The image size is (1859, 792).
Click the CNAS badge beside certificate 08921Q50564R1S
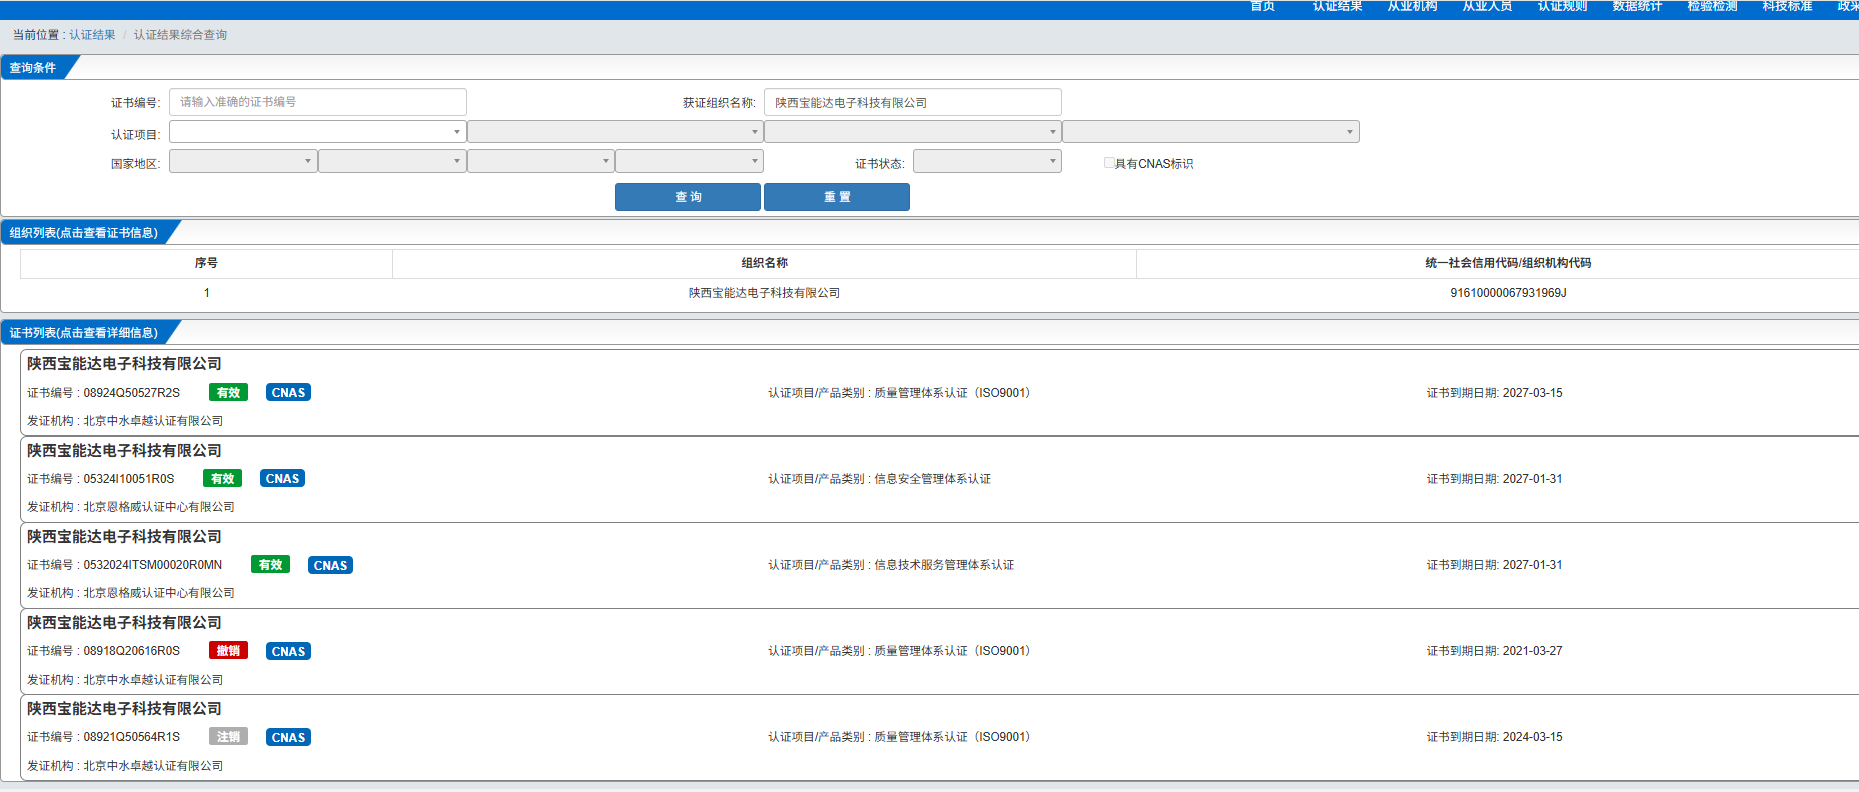point(288,737)
